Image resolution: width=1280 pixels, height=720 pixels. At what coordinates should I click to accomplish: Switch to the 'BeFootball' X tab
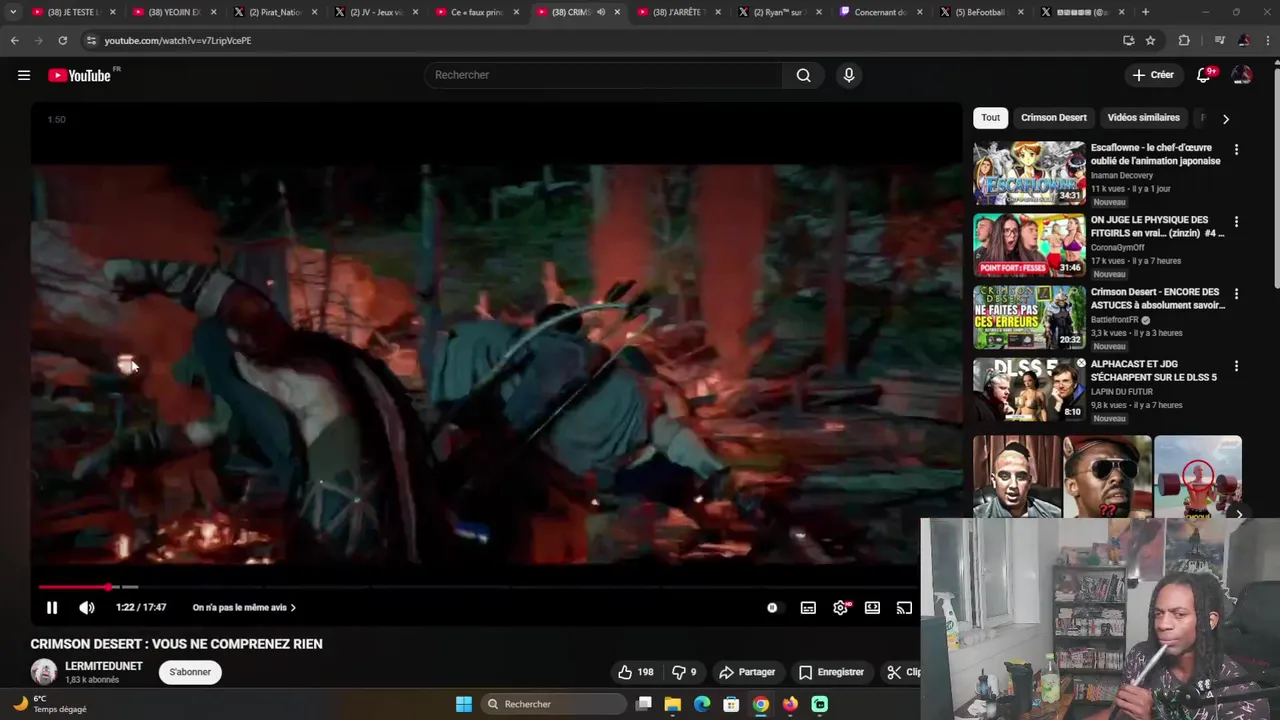981,12
